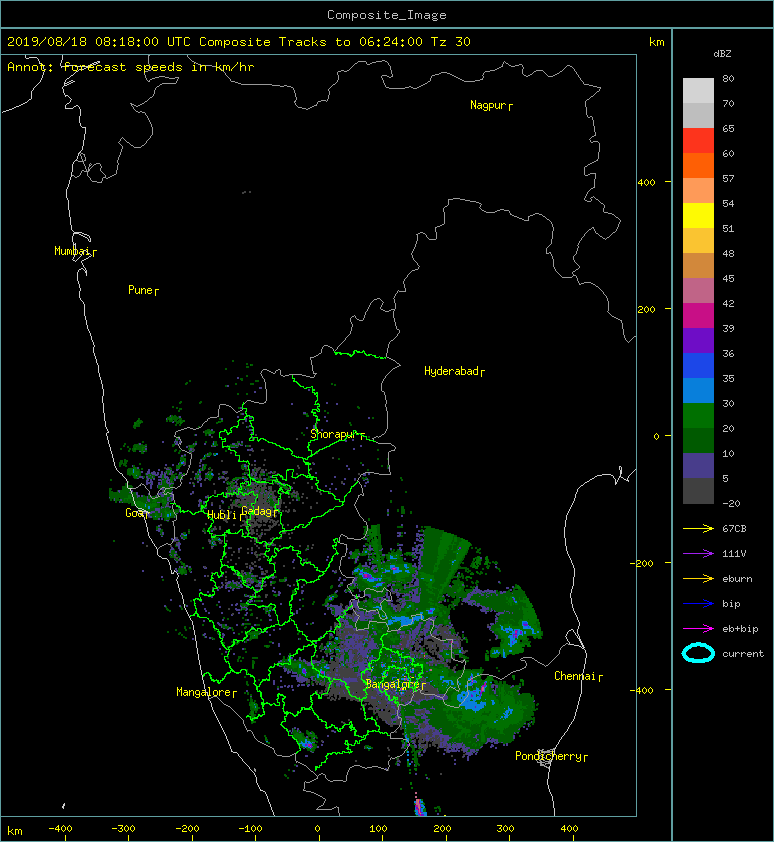Click the 111V legend label
Screen dimensions: 774x842
[734, 554]
